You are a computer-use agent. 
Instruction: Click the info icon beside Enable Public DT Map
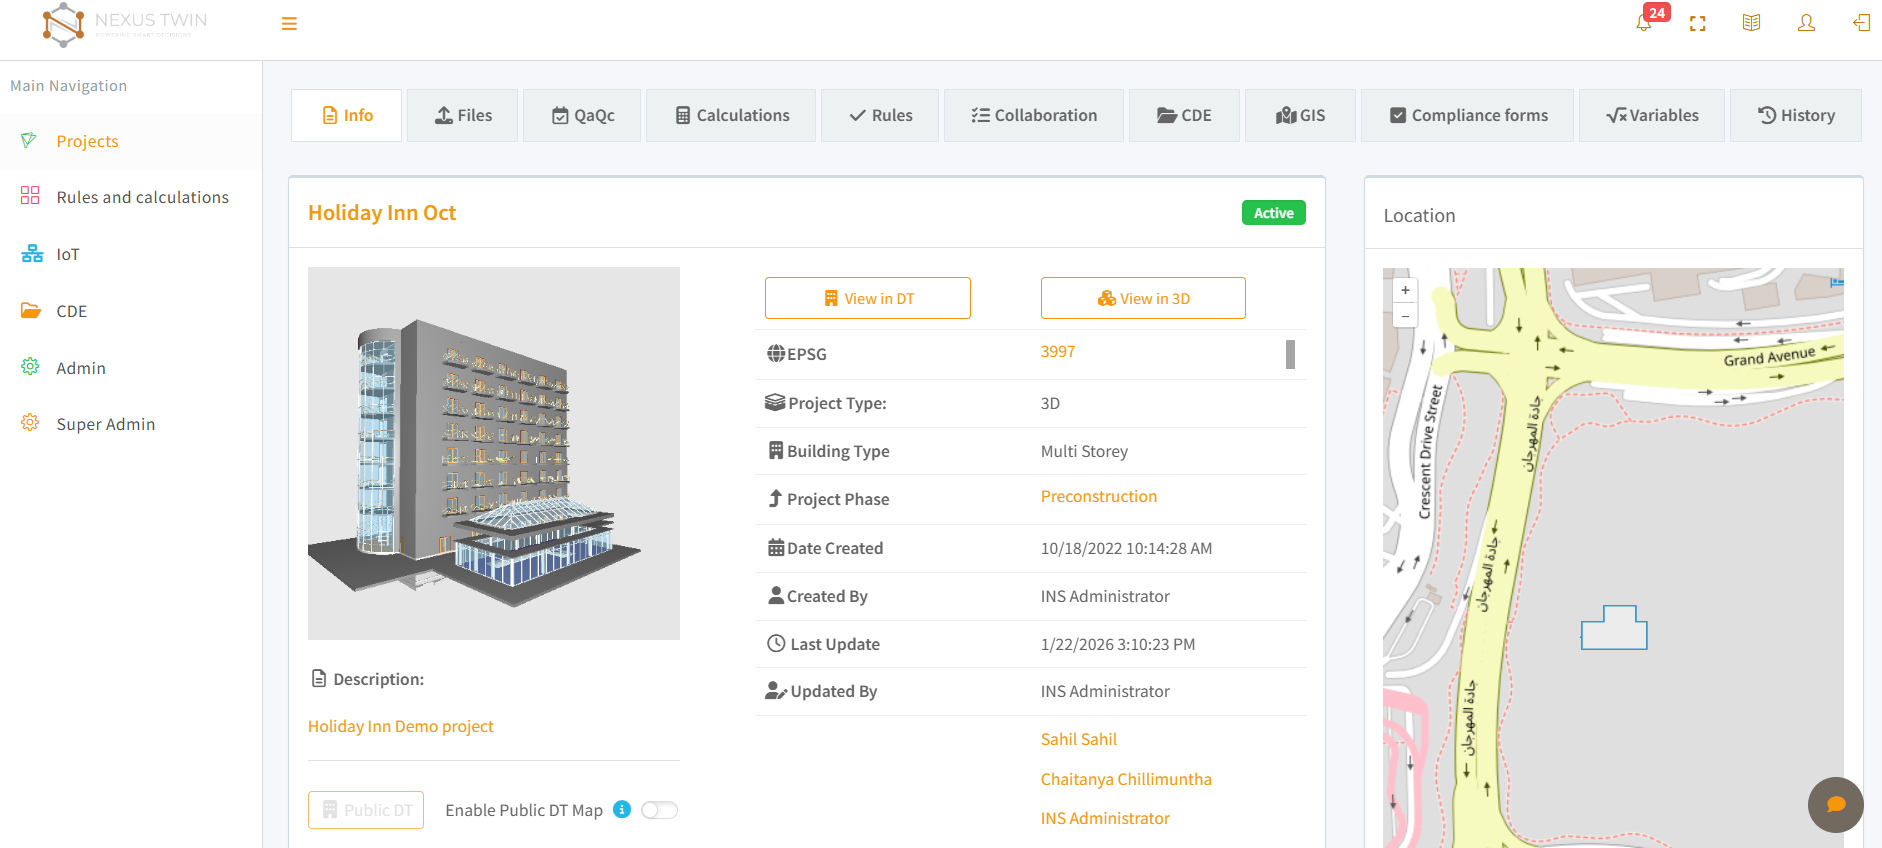(x=622, y=809)
